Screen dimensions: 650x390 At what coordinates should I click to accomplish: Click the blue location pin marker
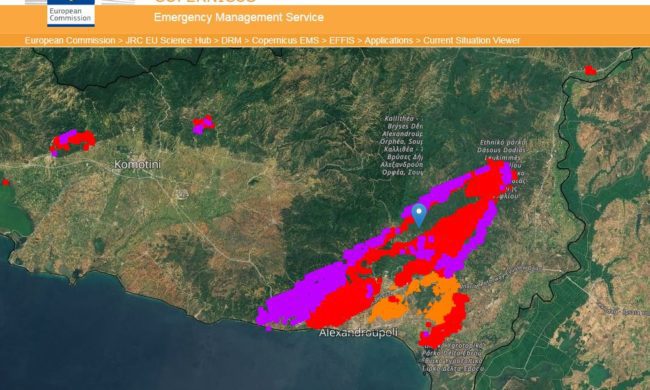pos(419,216)
